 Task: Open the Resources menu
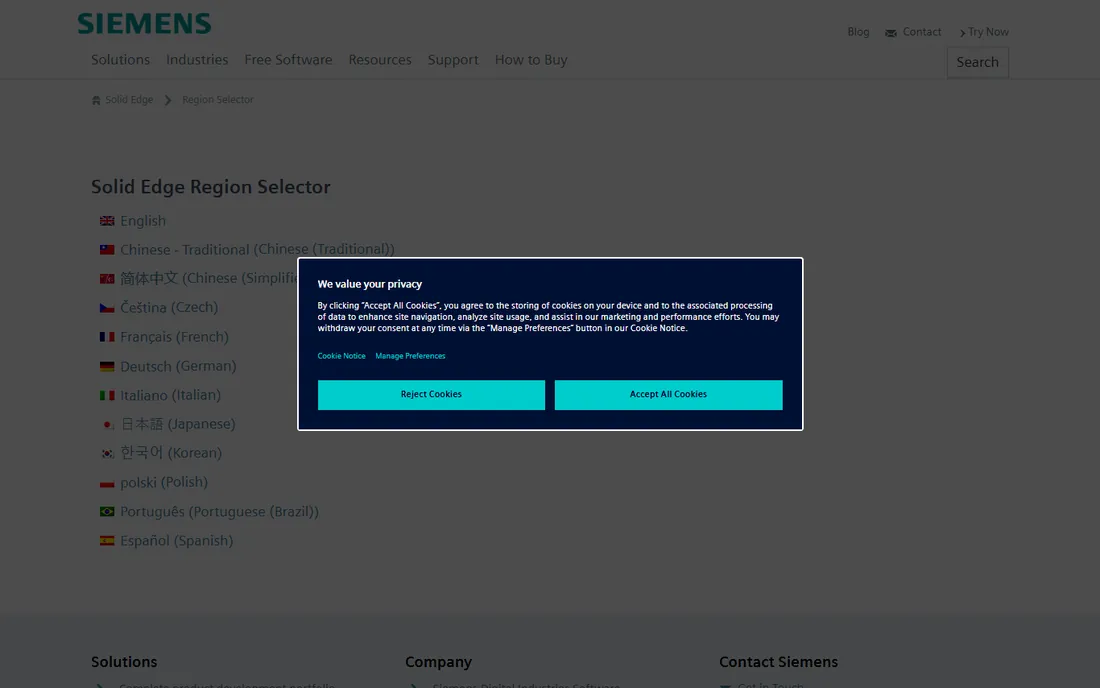pyautogui.click(x=380, y=60)
